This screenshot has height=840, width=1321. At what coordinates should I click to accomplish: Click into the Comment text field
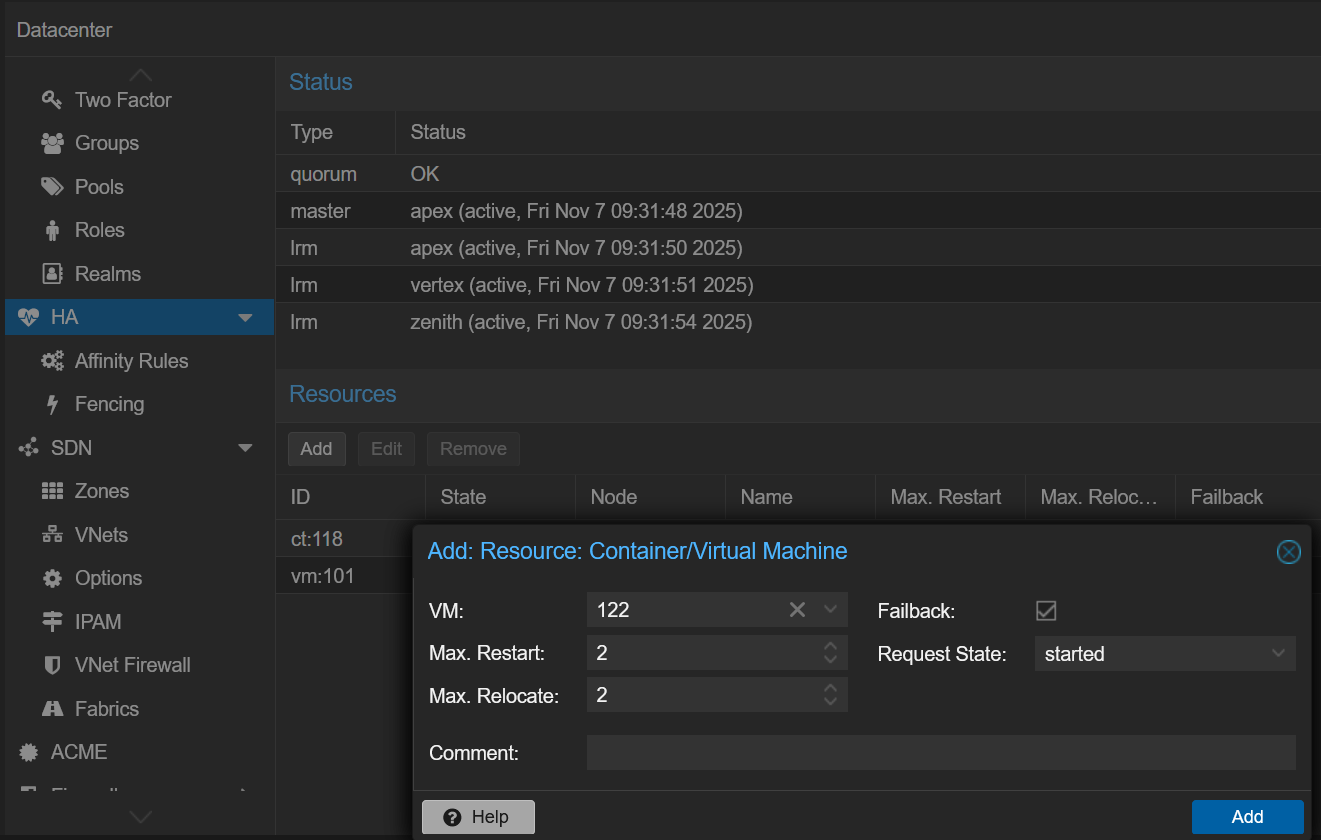pos(940,753)
